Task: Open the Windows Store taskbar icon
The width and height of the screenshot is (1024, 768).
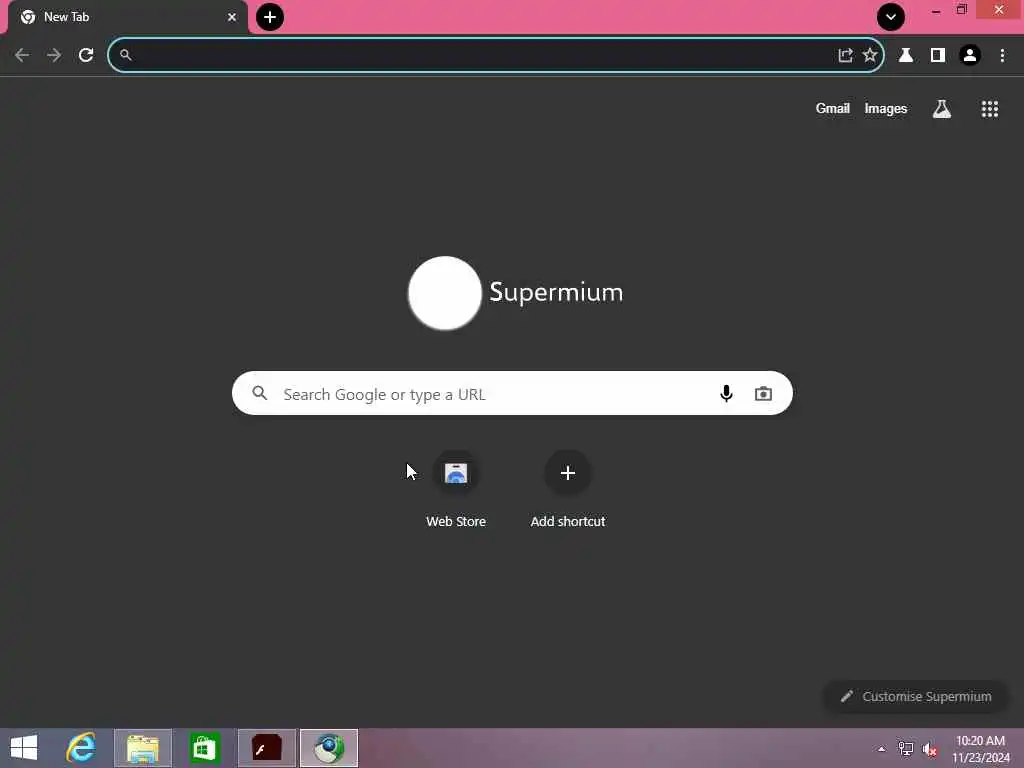Action: (x=204, y=748)
